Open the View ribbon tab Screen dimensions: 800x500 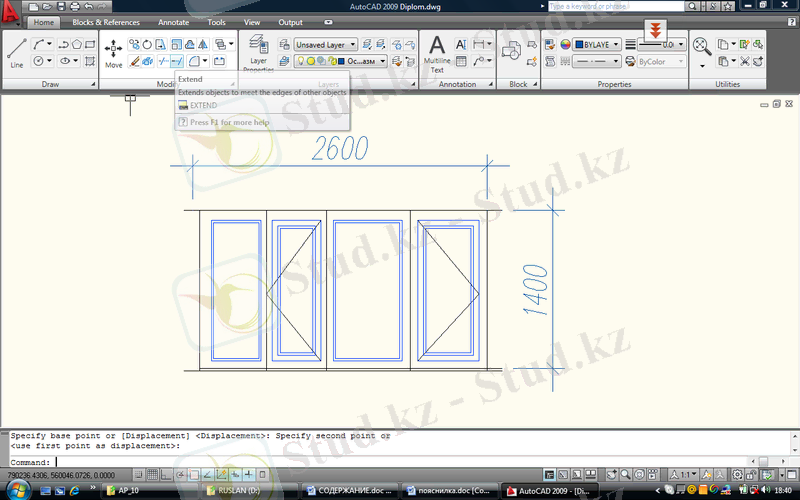click(x=252, y=22)
